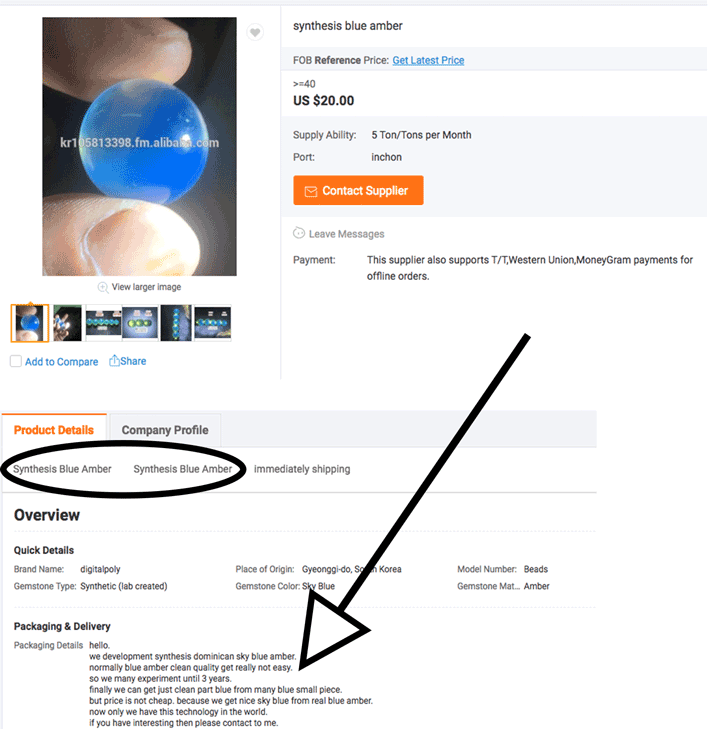The image size is (715, 729).
Task: Click the heart favorite icon
Action: tap(255, 32)
